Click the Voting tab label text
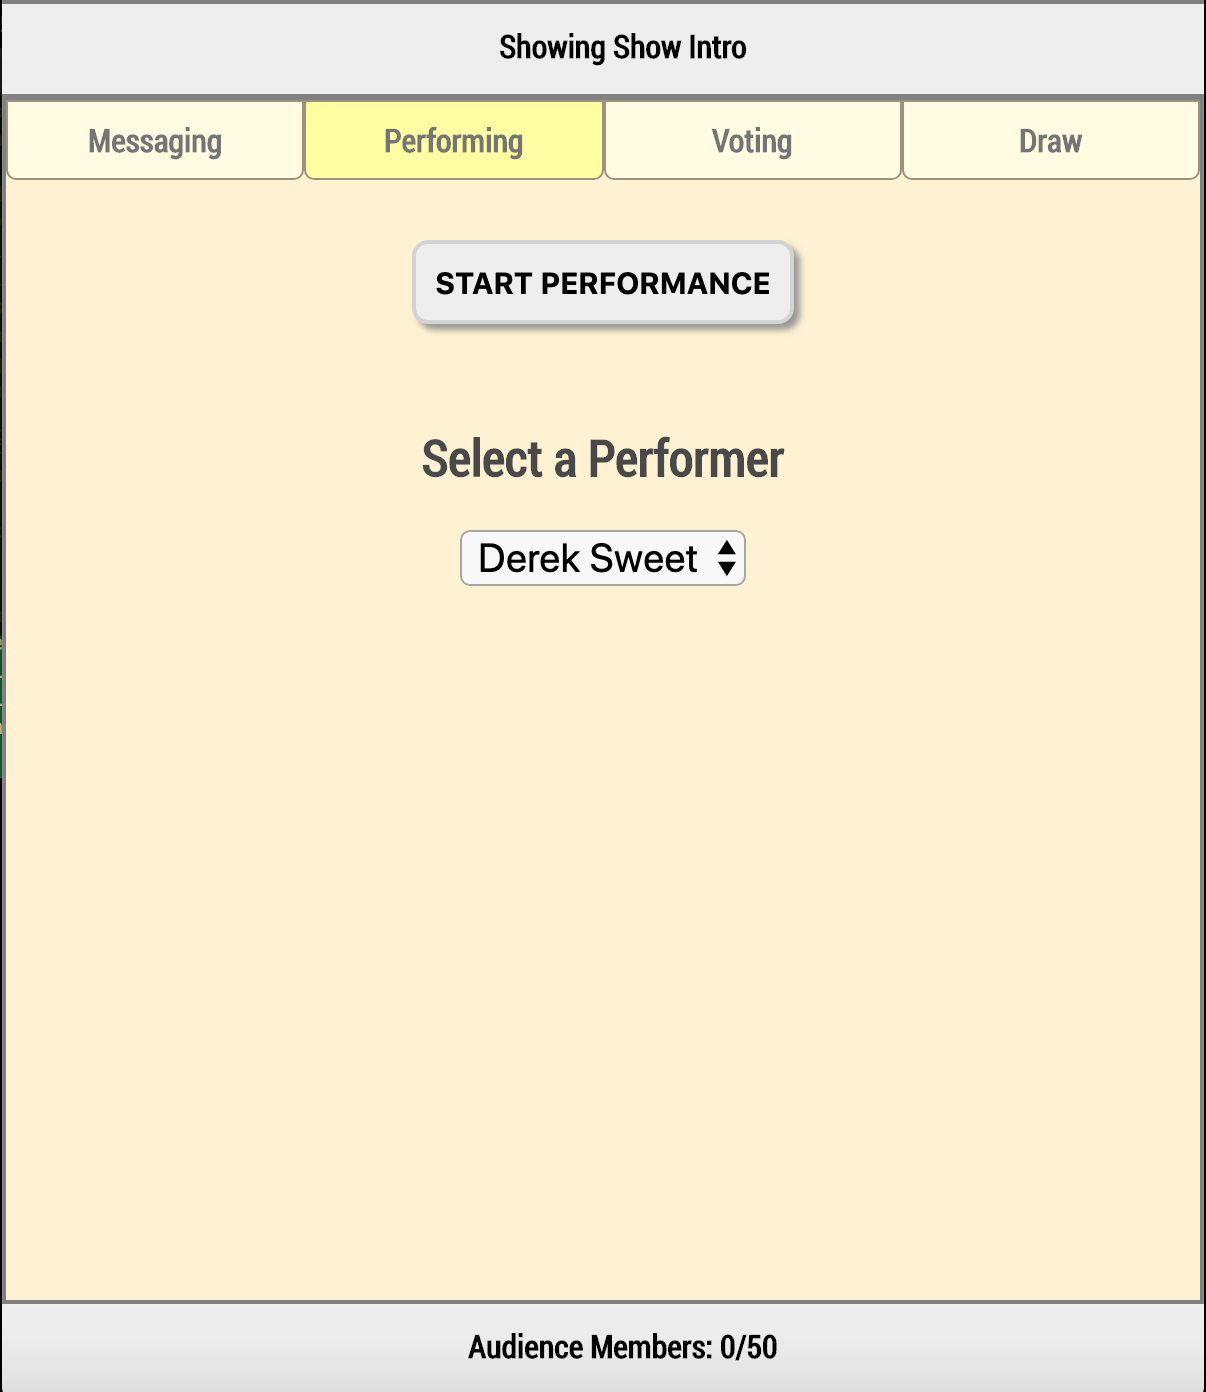Screen dimensions: 1206x1392 tap(751, 140)
